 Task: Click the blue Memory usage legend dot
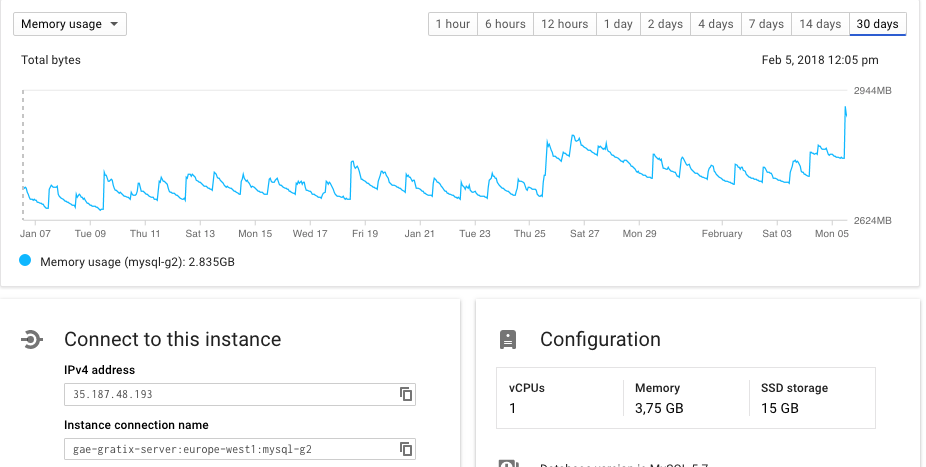click(25, 260)
